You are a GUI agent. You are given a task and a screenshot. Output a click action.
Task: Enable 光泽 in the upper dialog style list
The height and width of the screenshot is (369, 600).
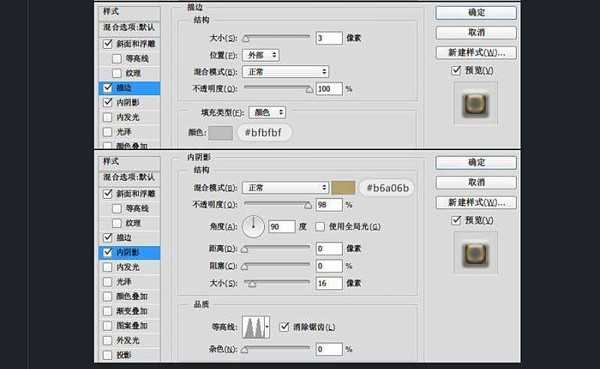[108, 132]
